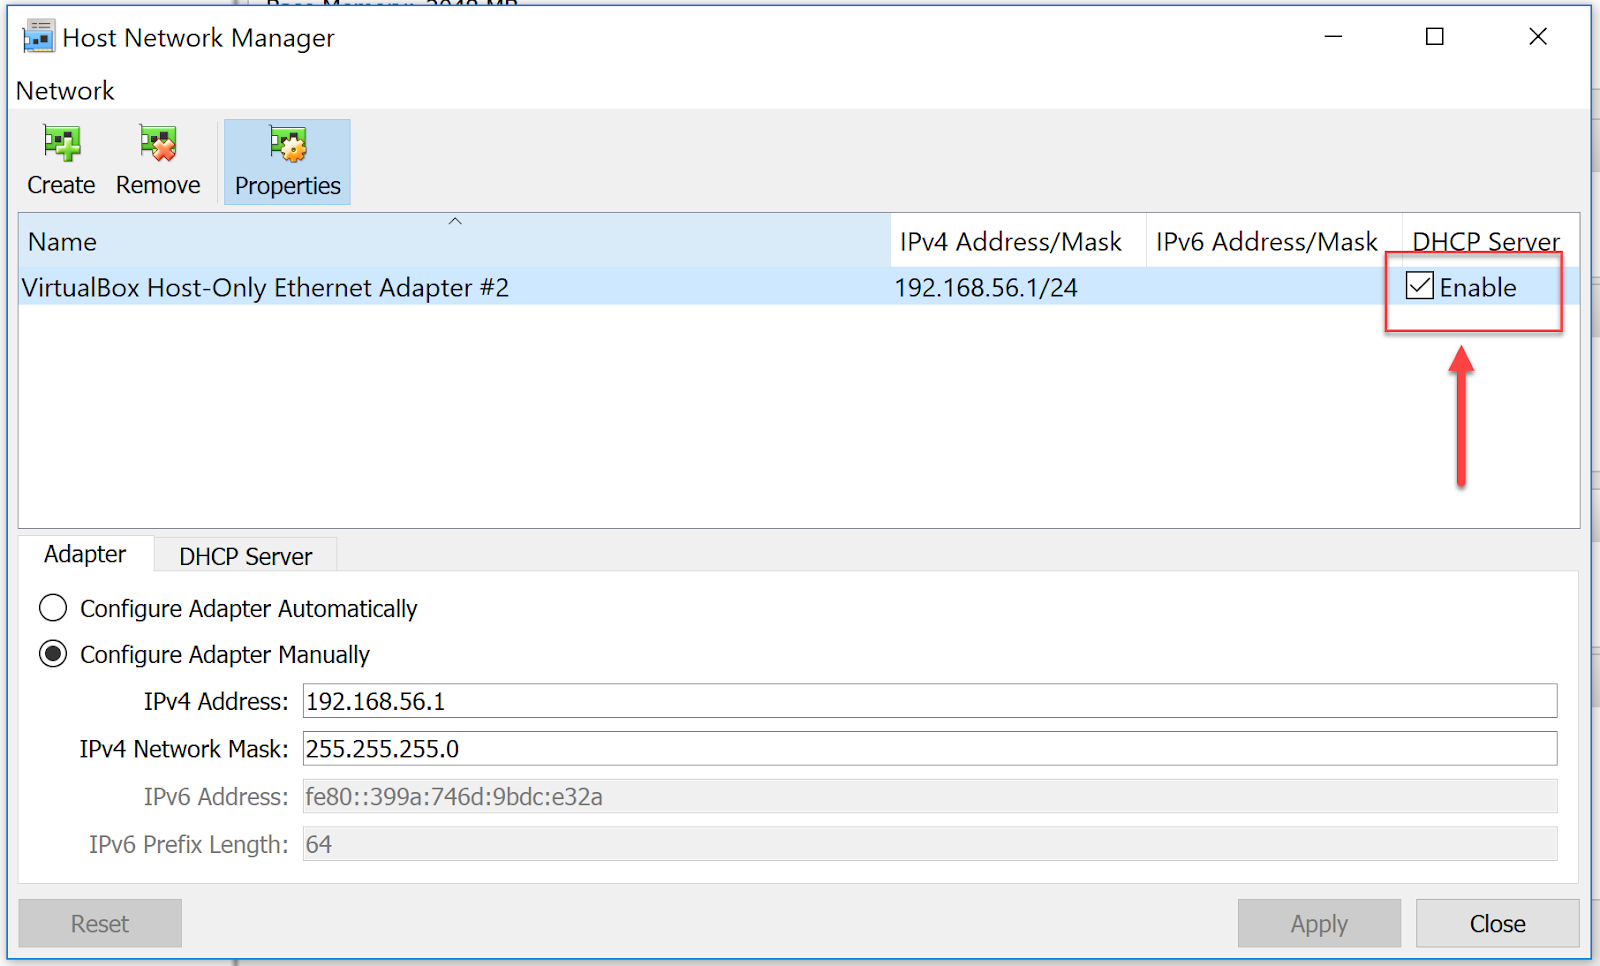Click the gear network icon above Properties

coord(286,142)
